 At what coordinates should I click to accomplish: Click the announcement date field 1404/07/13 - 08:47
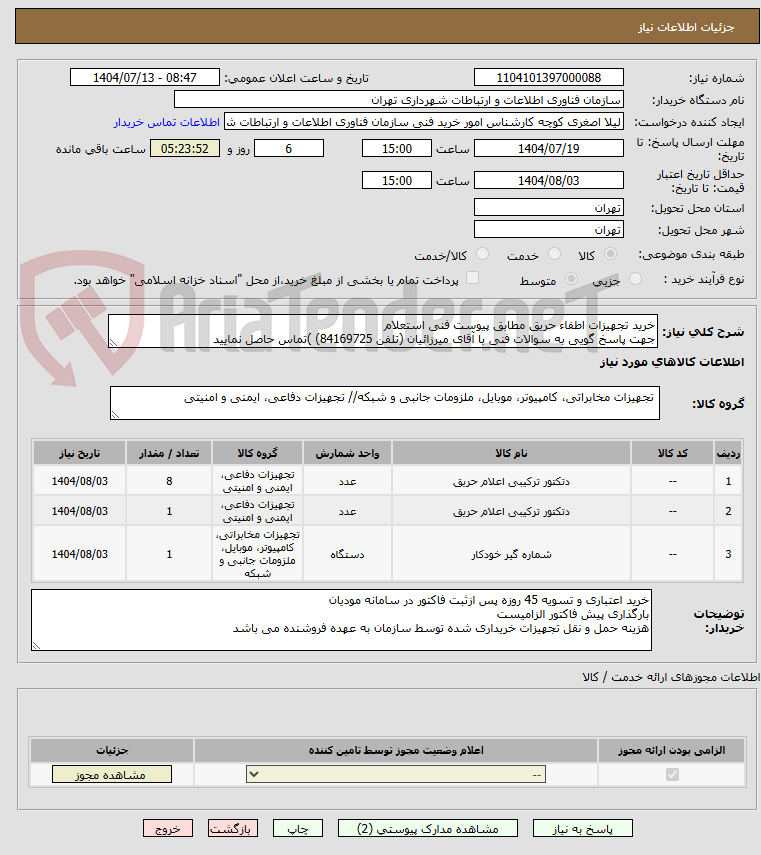tap(145, 77)
